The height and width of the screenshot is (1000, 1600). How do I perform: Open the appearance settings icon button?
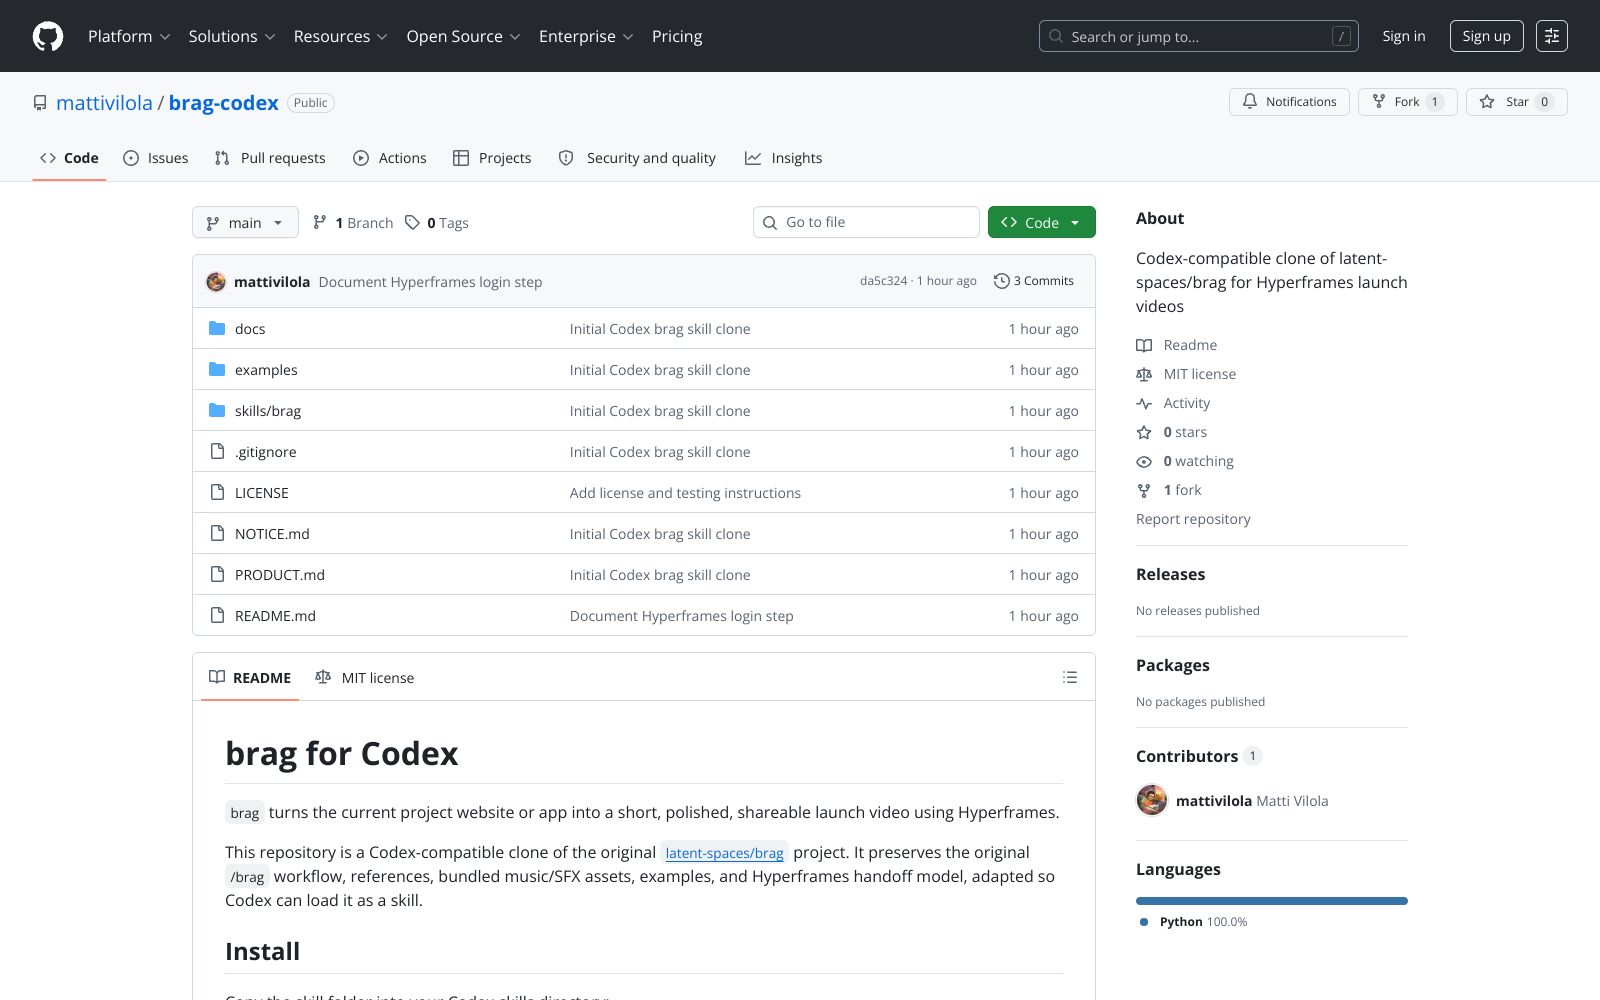click(1552, 36)
